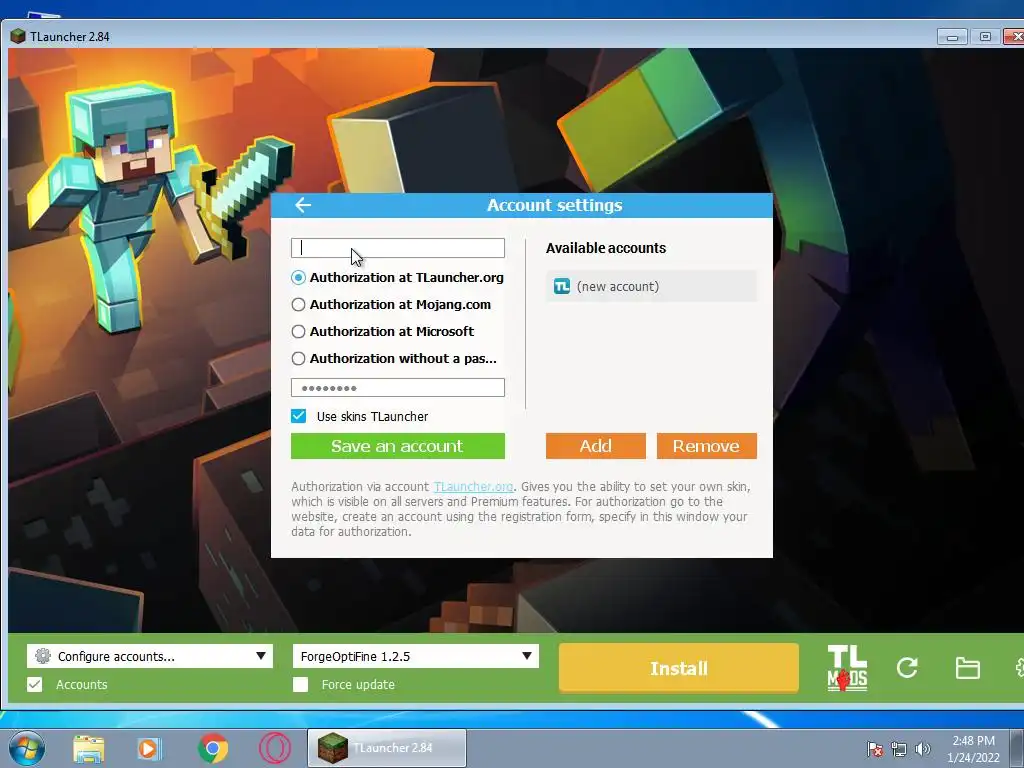
Task: Click the Remove account button
Action: [x=707, y=446]
